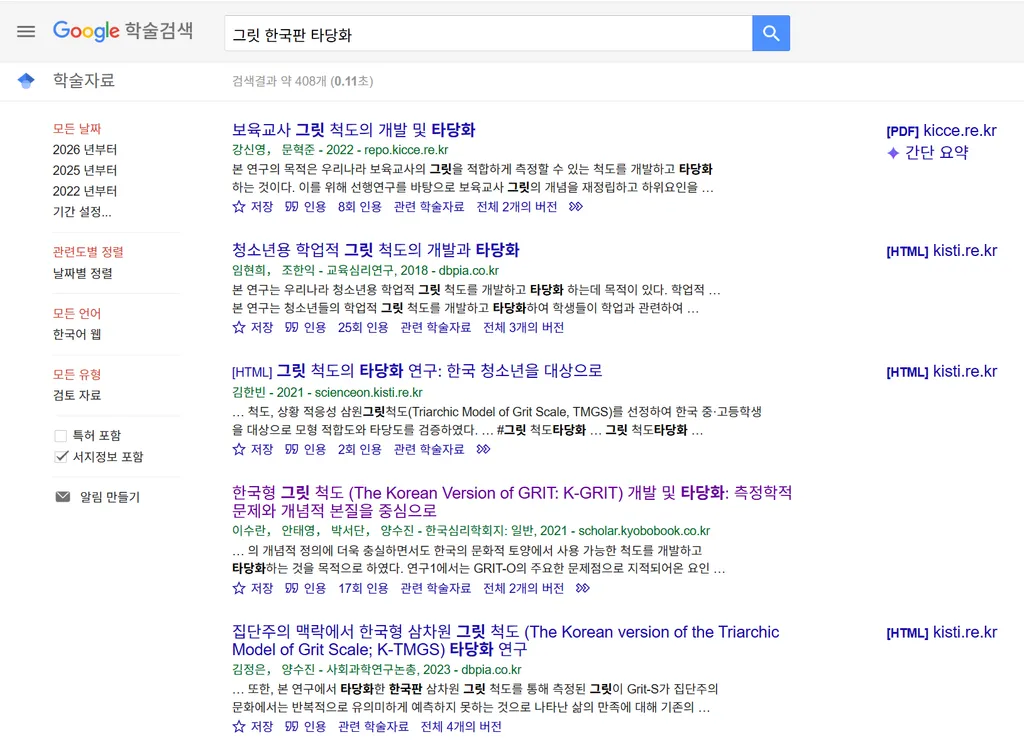Filter results from 2022 년부터
This screenshot has width=1024, height=749.
pos(85,191)
